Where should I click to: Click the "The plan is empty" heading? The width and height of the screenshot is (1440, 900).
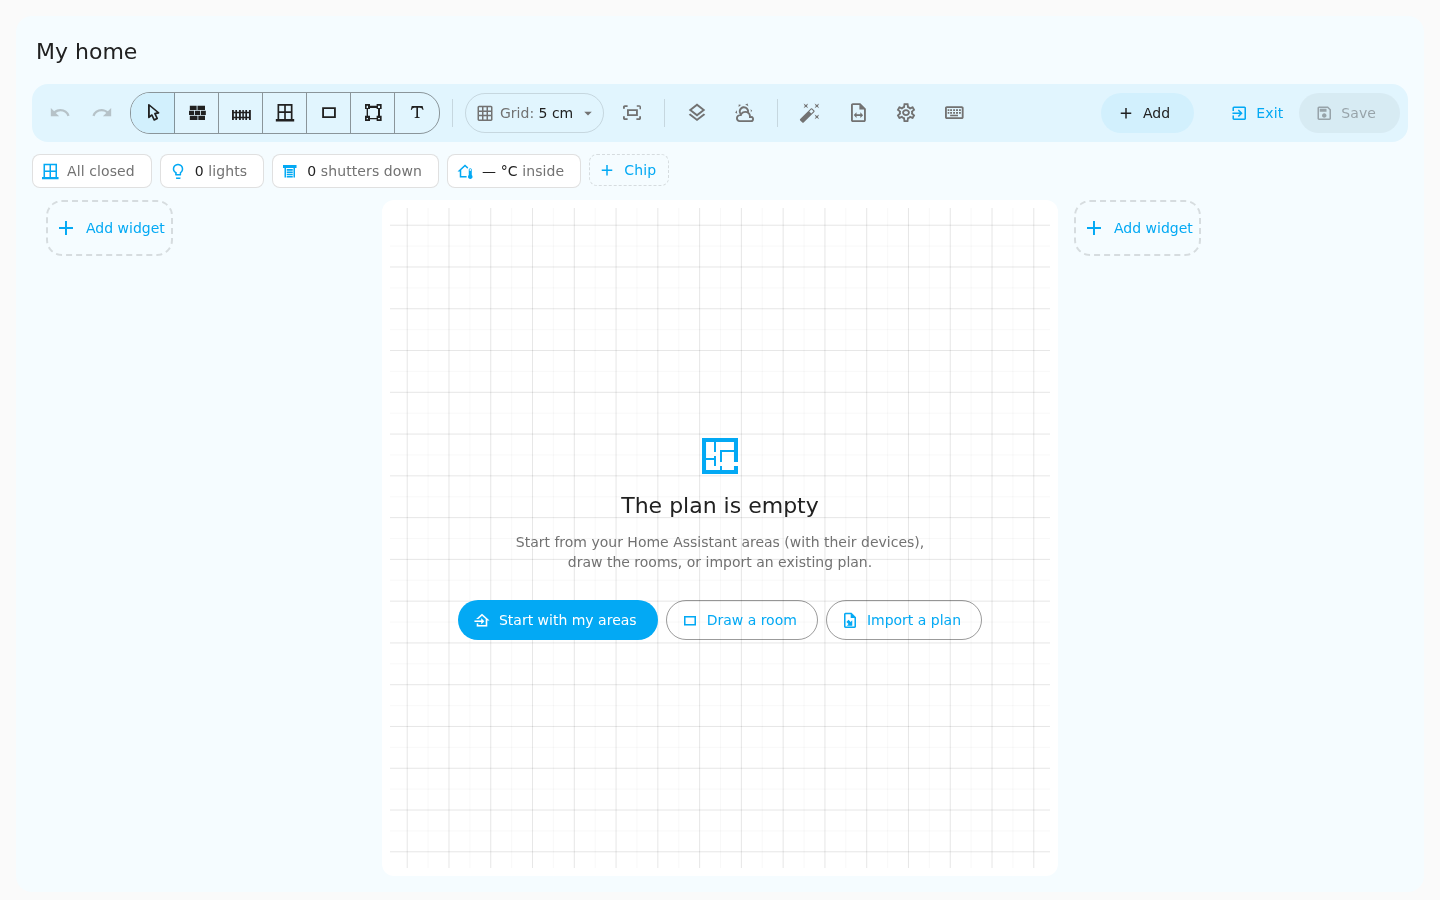point(720,506)
